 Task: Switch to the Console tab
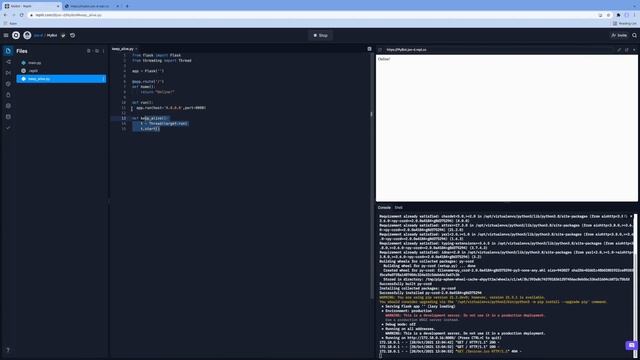click(384, 208)
